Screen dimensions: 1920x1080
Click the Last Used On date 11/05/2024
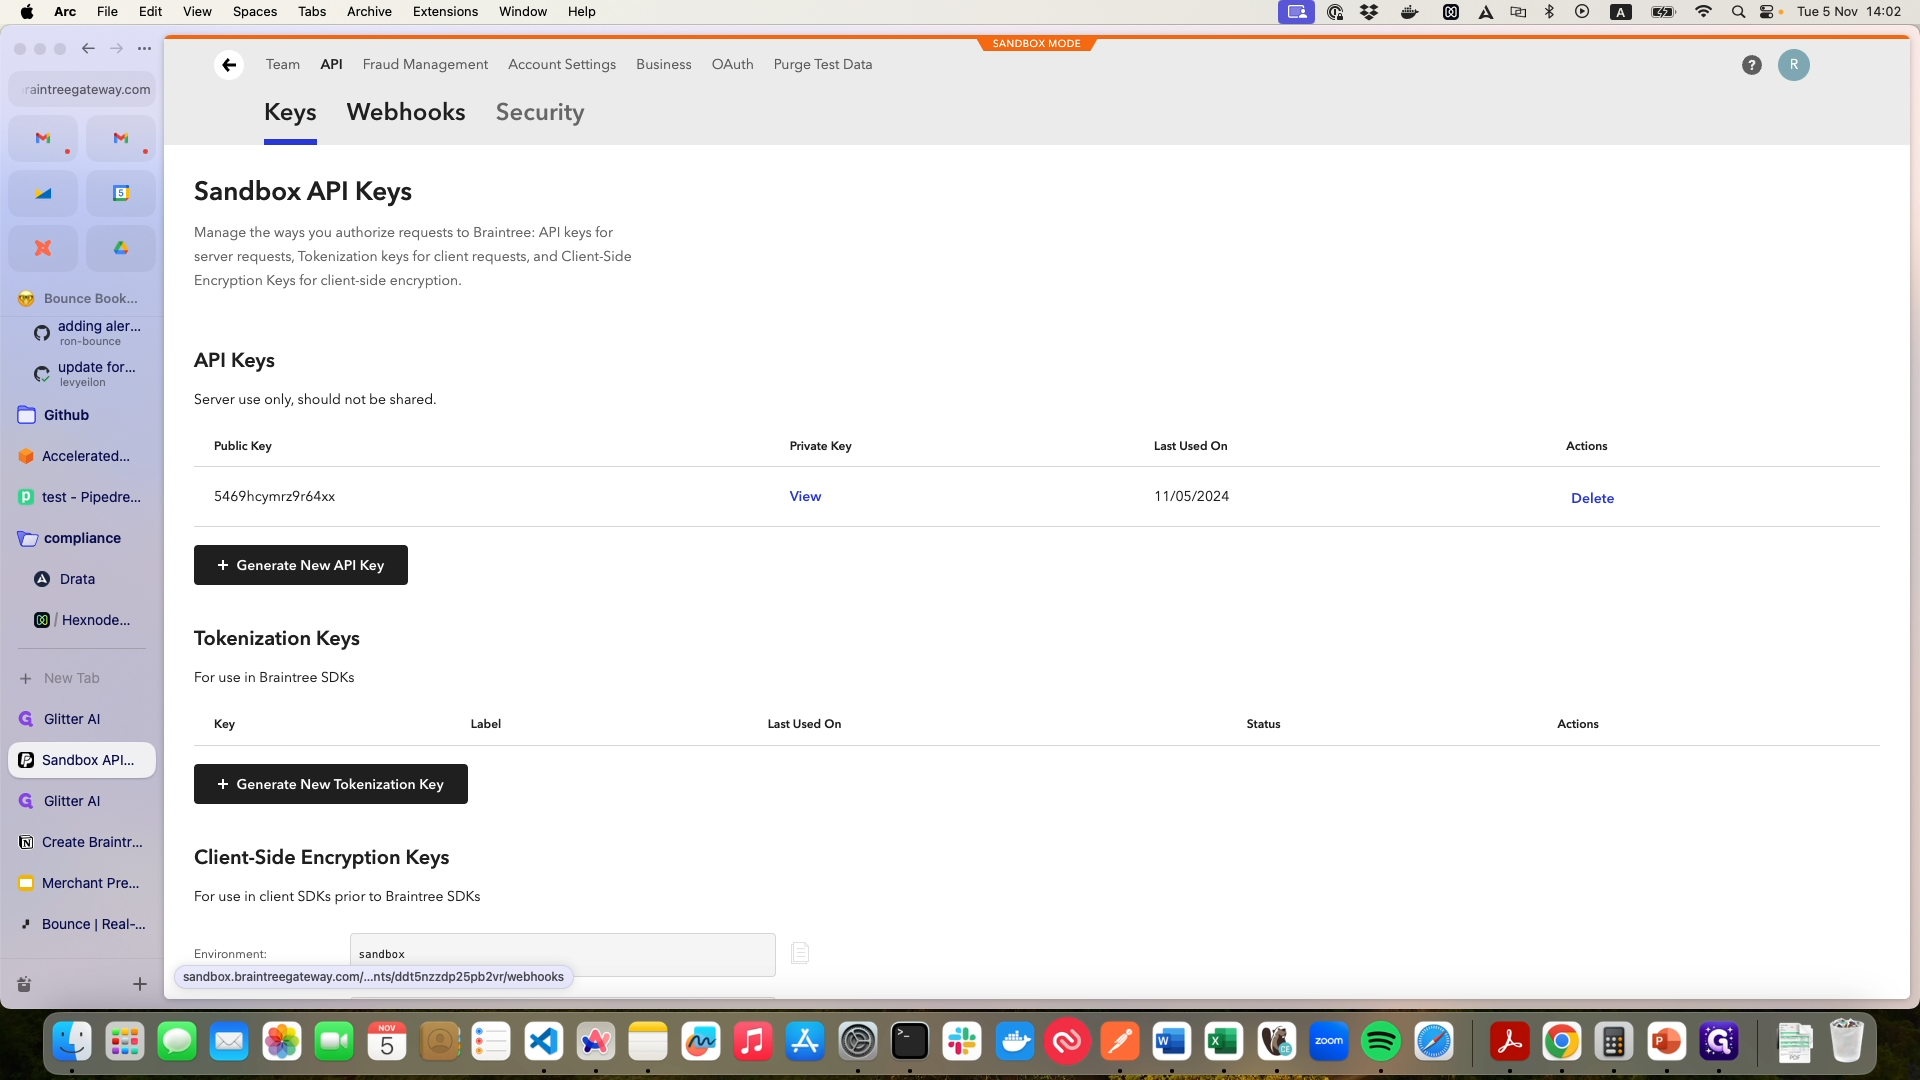[1191, 496]
